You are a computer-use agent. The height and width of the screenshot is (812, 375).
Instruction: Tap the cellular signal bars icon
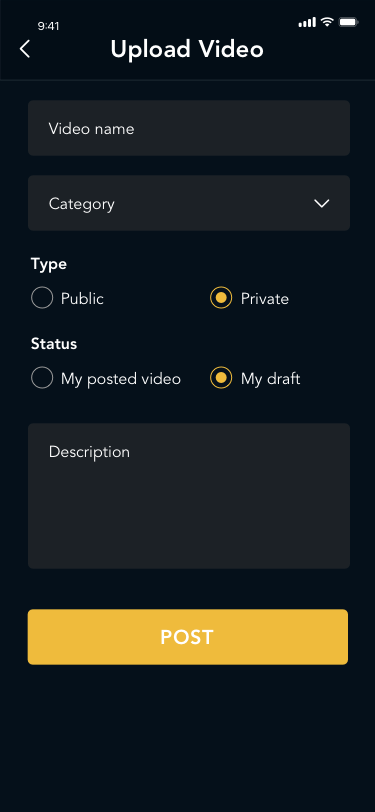click(307, 22)
